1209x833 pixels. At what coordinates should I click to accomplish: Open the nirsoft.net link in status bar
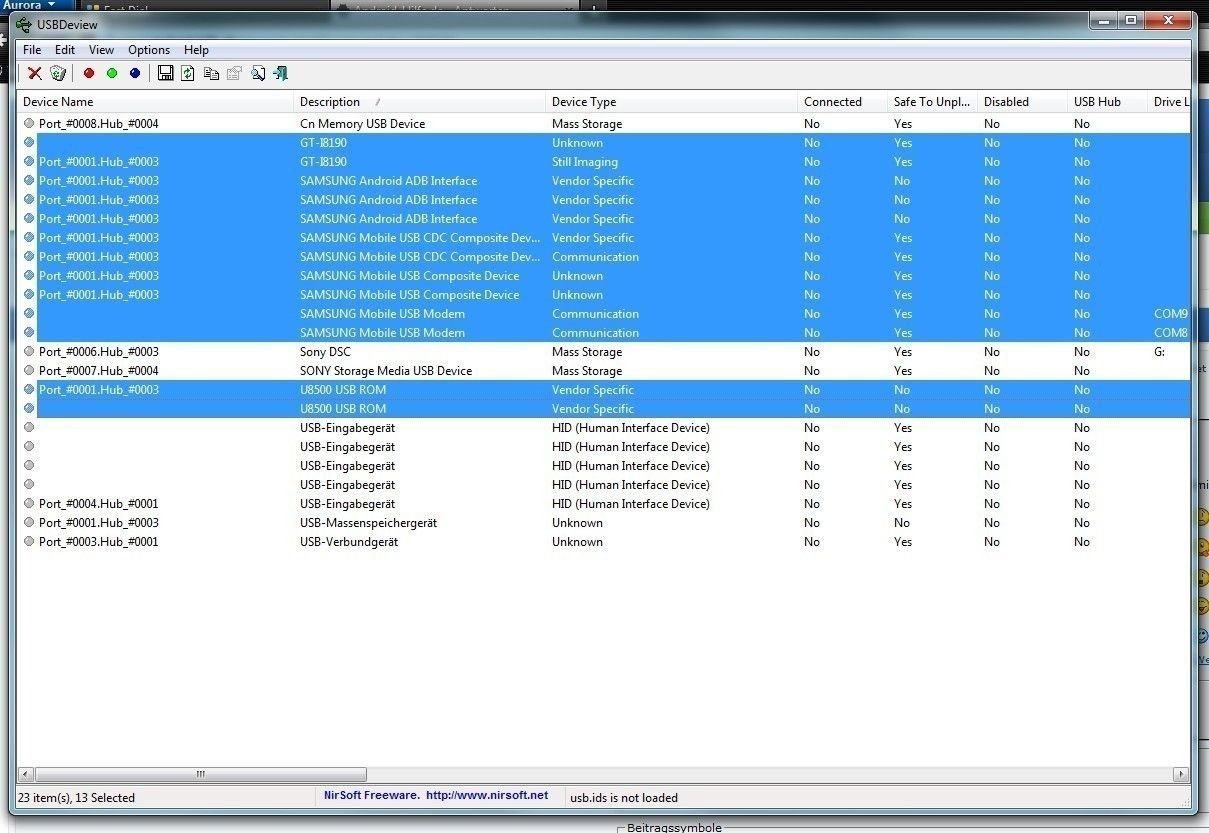[487, 796]
